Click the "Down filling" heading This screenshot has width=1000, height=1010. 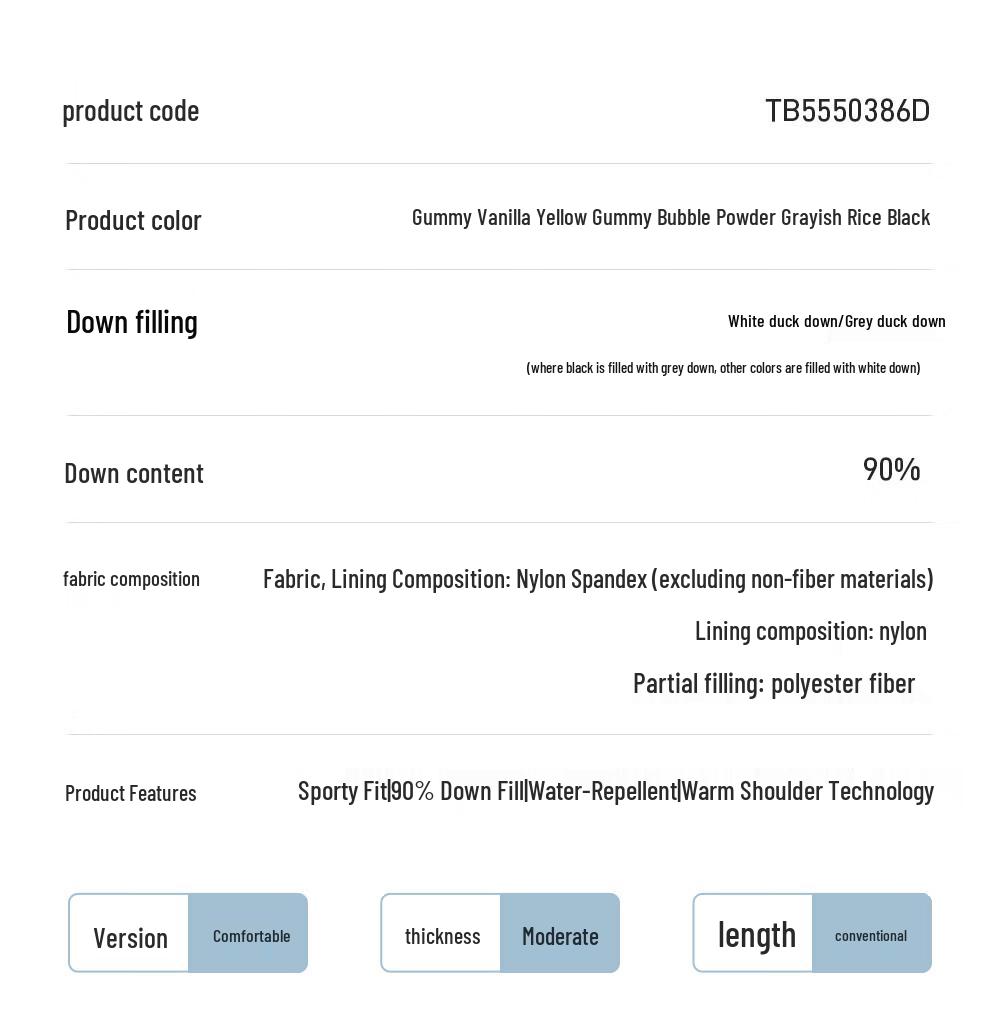tap(132, 322)
